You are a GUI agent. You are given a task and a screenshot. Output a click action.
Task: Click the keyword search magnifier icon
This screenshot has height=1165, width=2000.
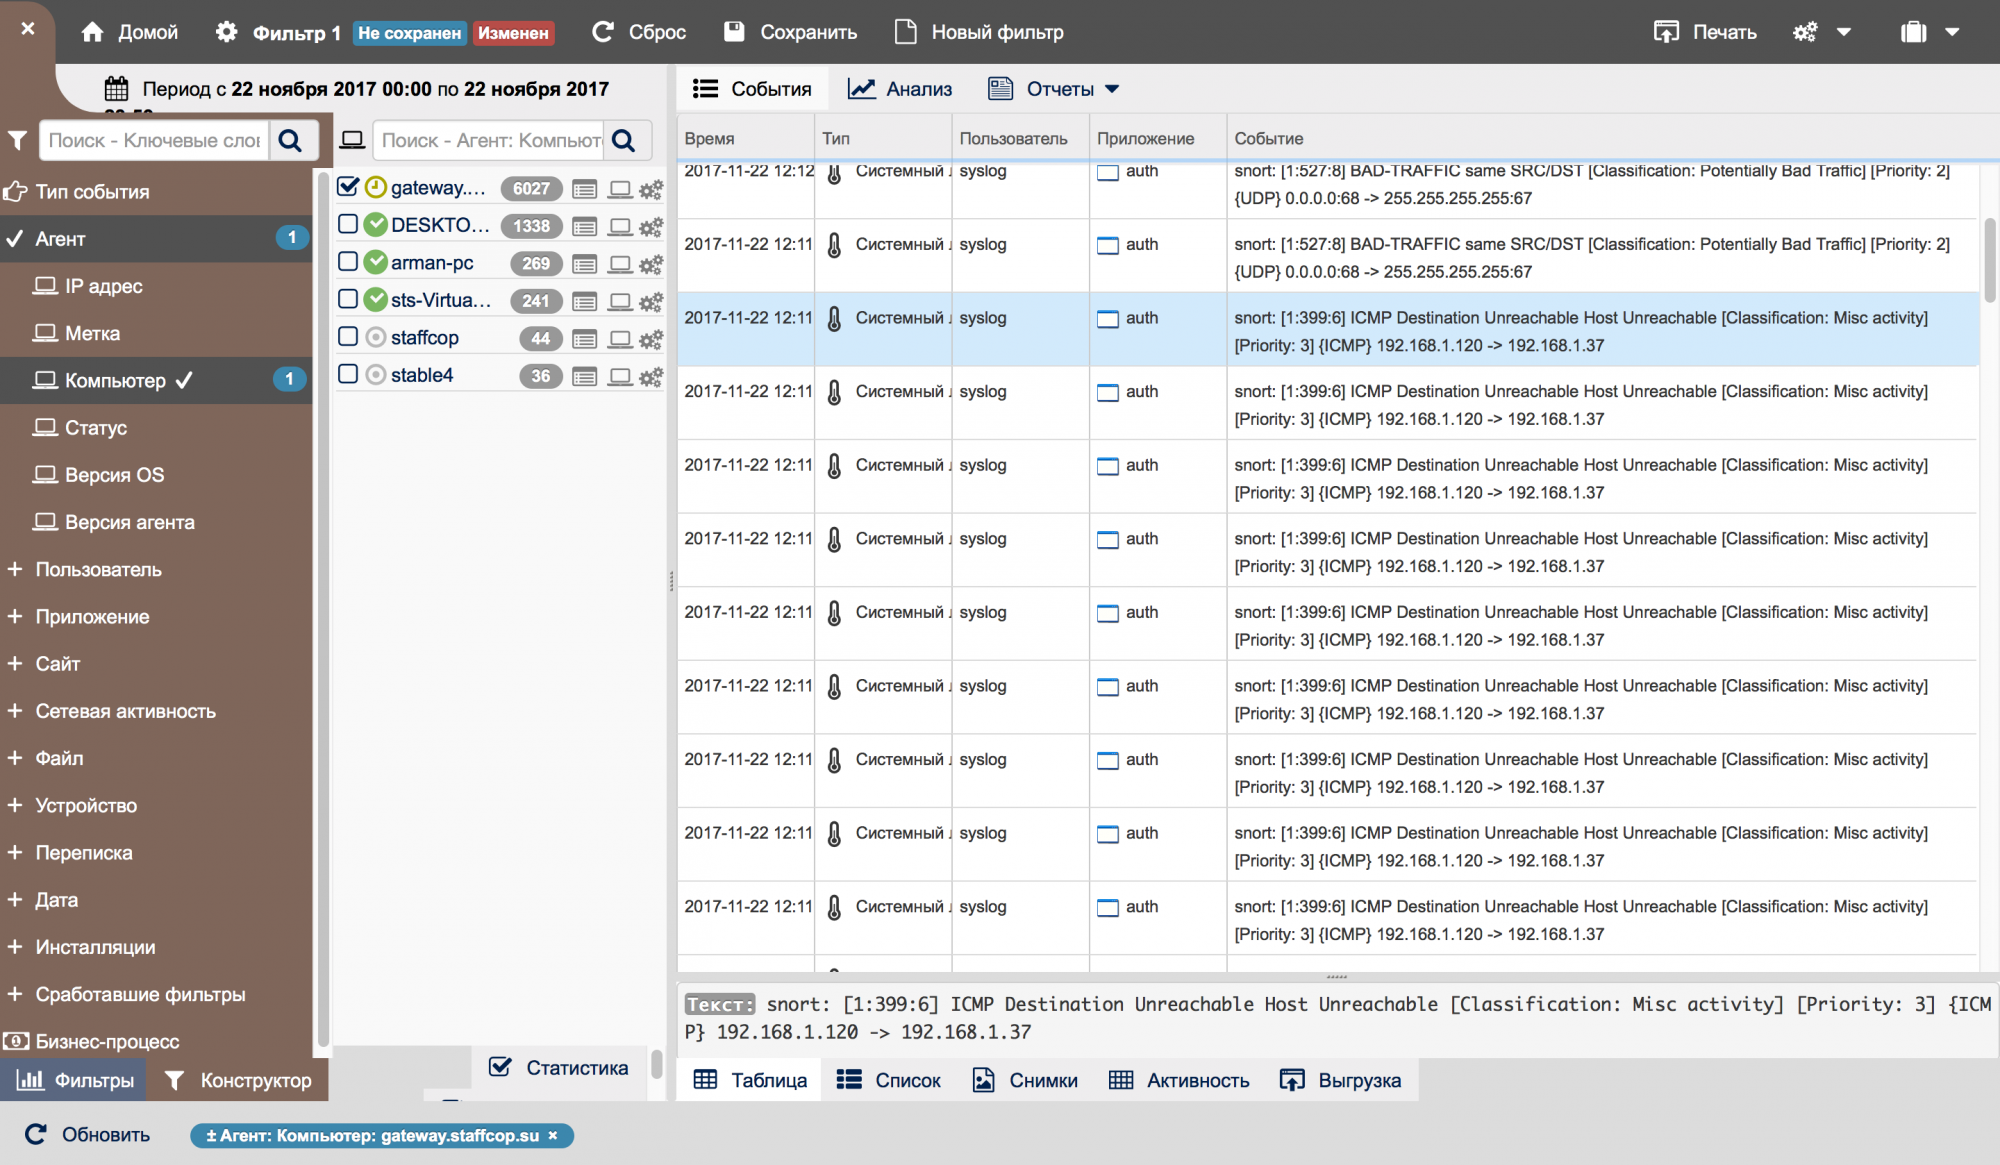point(290,141)
